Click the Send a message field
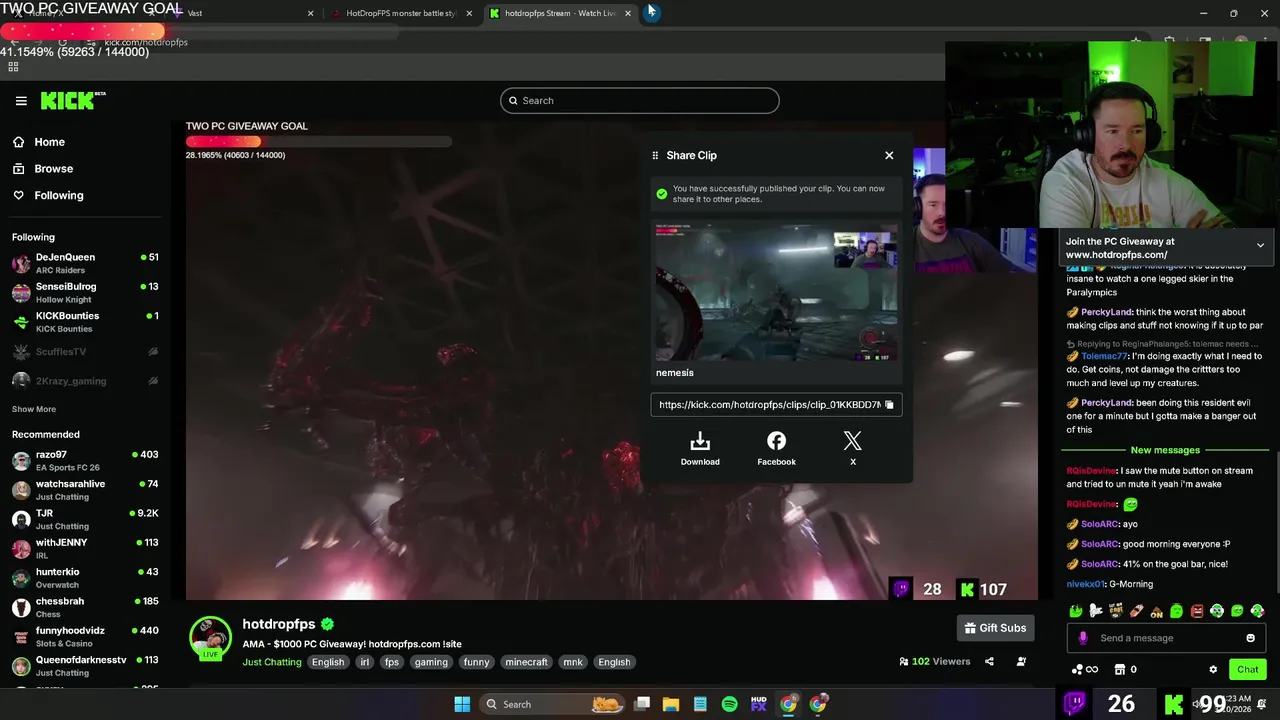Image resolution: width=1280 pixels, height=720 pixels. click(1165, 638)
